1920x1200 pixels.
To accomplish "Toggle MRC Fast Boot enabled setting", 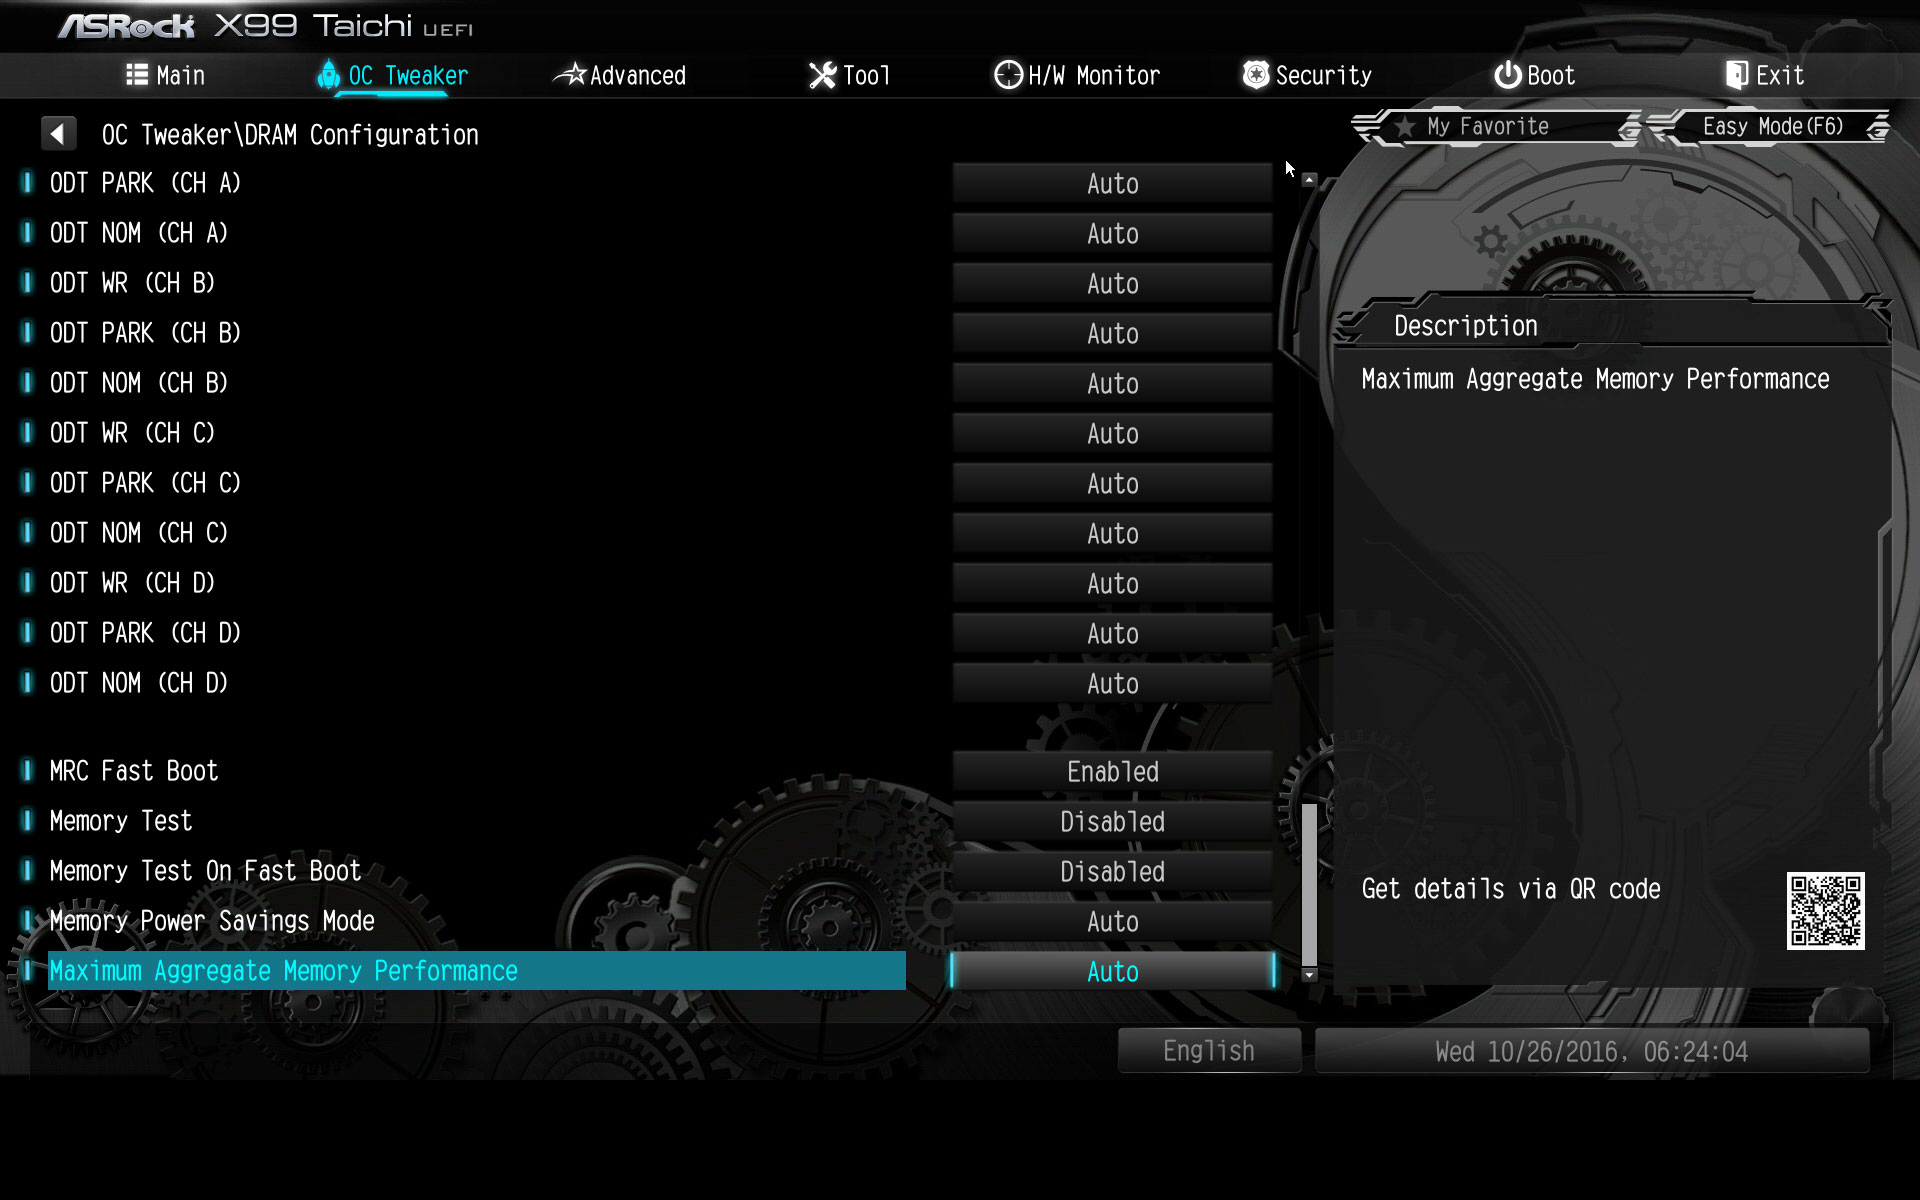I will point(1113,771).
